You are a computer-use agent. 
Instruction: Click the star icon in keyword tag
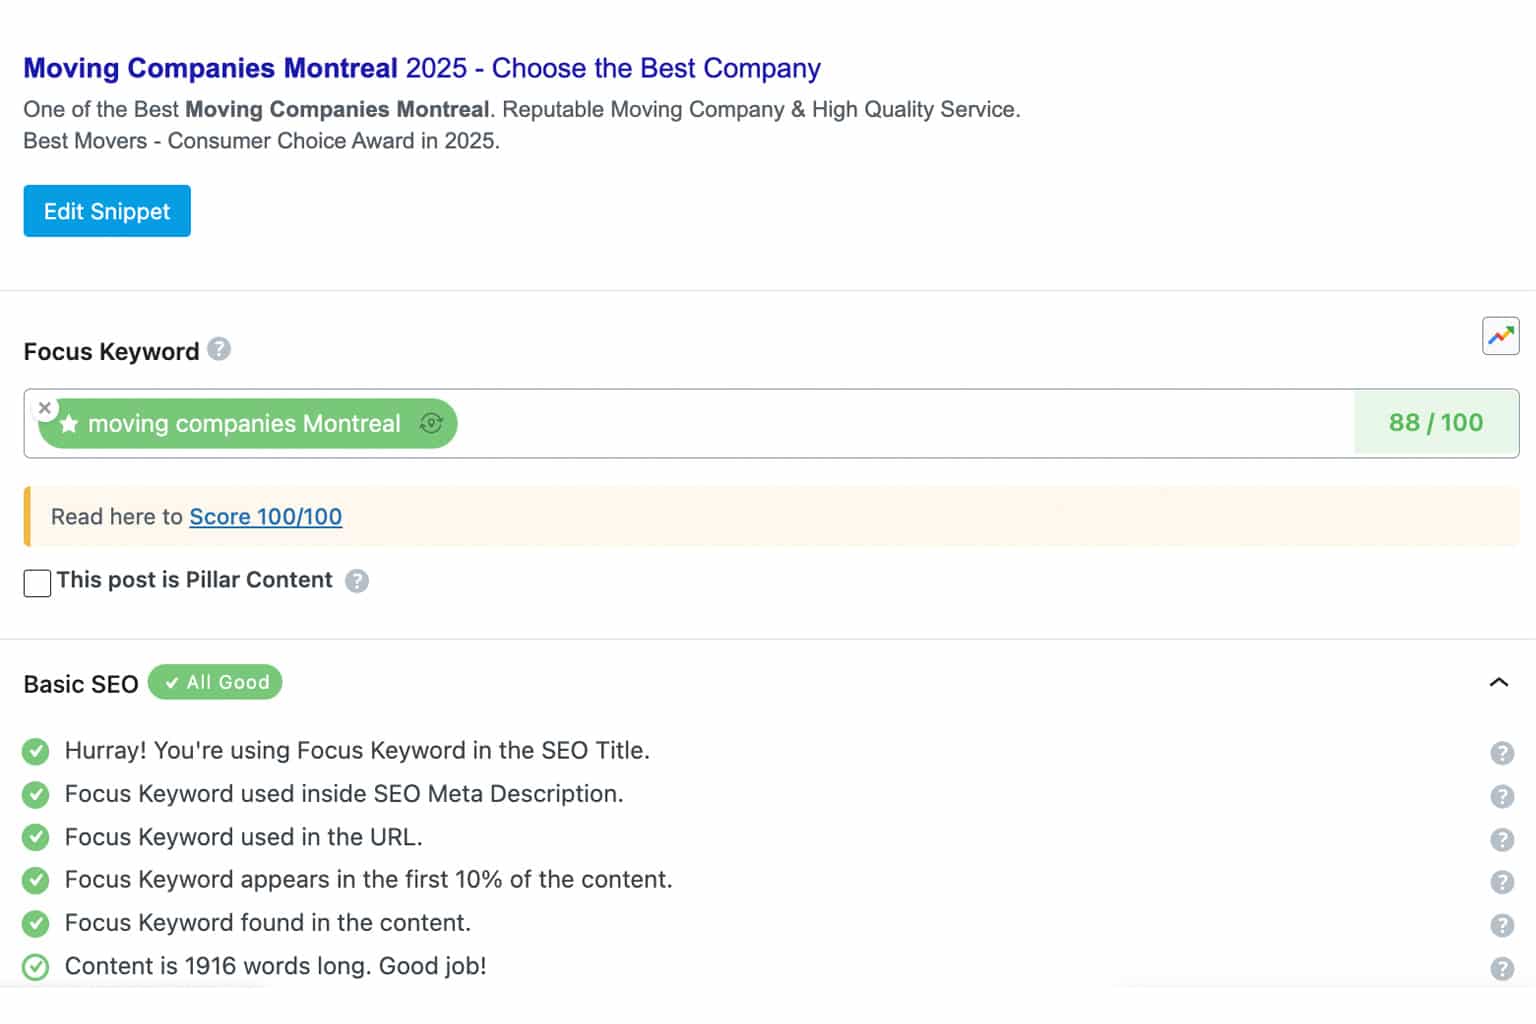coord(69,424)
